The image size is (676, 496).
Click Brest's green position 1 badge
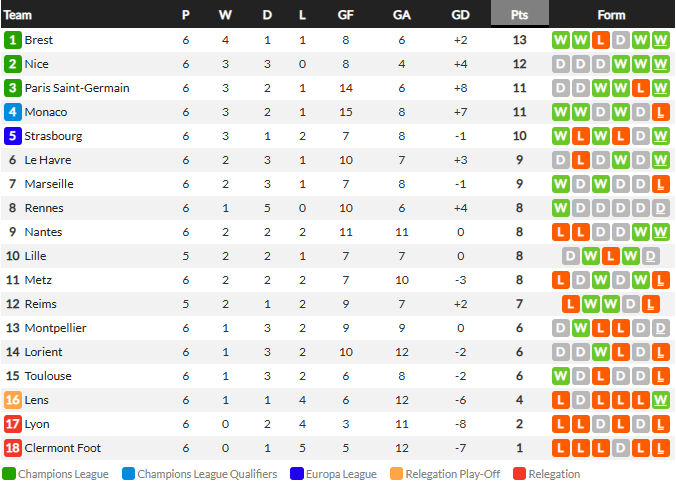point(13,40)
